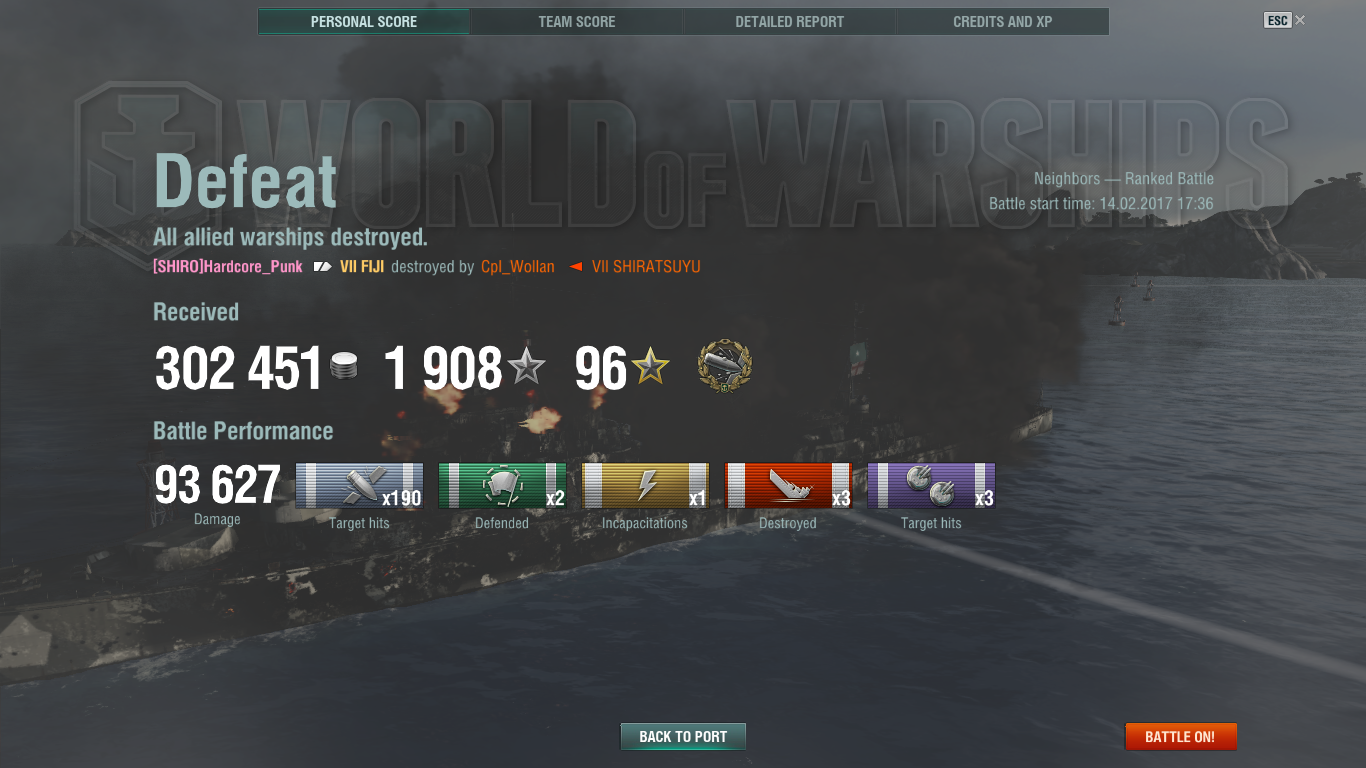This screenshot has width=1366, height=768.
Task: Click the gold star free XP icon
Action: (650, 368)
